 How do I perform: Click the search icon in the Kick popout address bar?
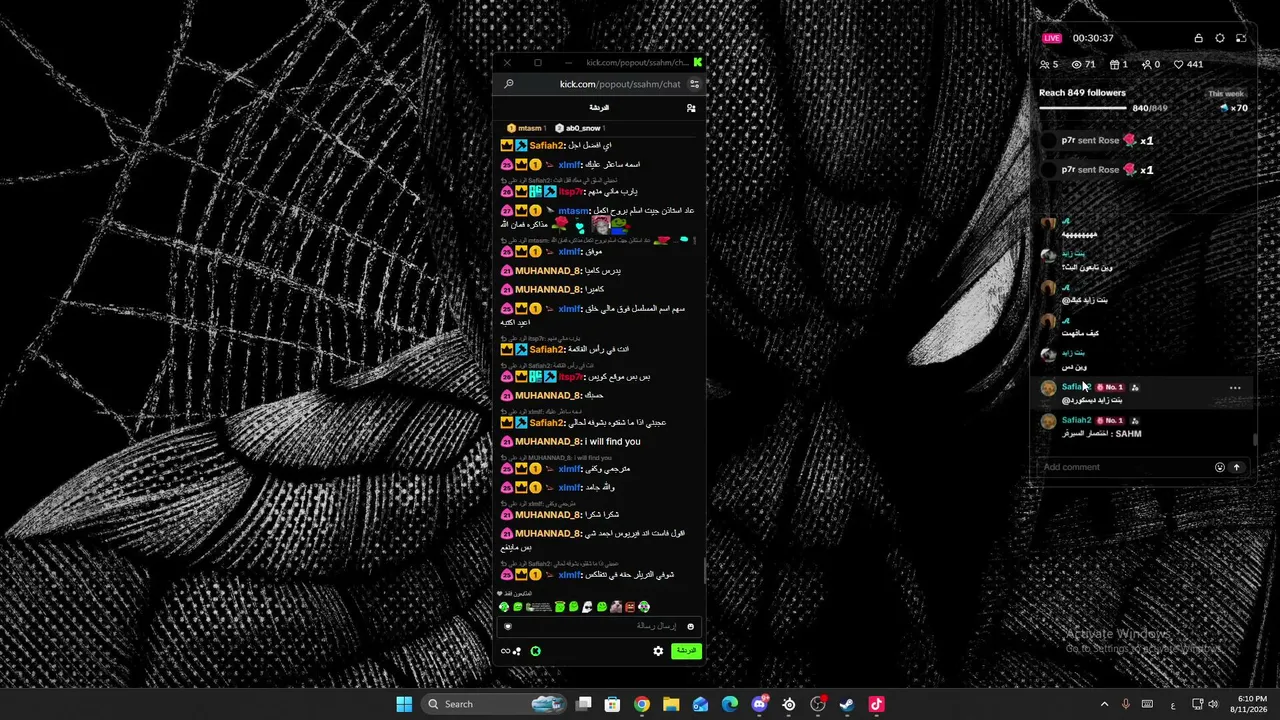509,84
